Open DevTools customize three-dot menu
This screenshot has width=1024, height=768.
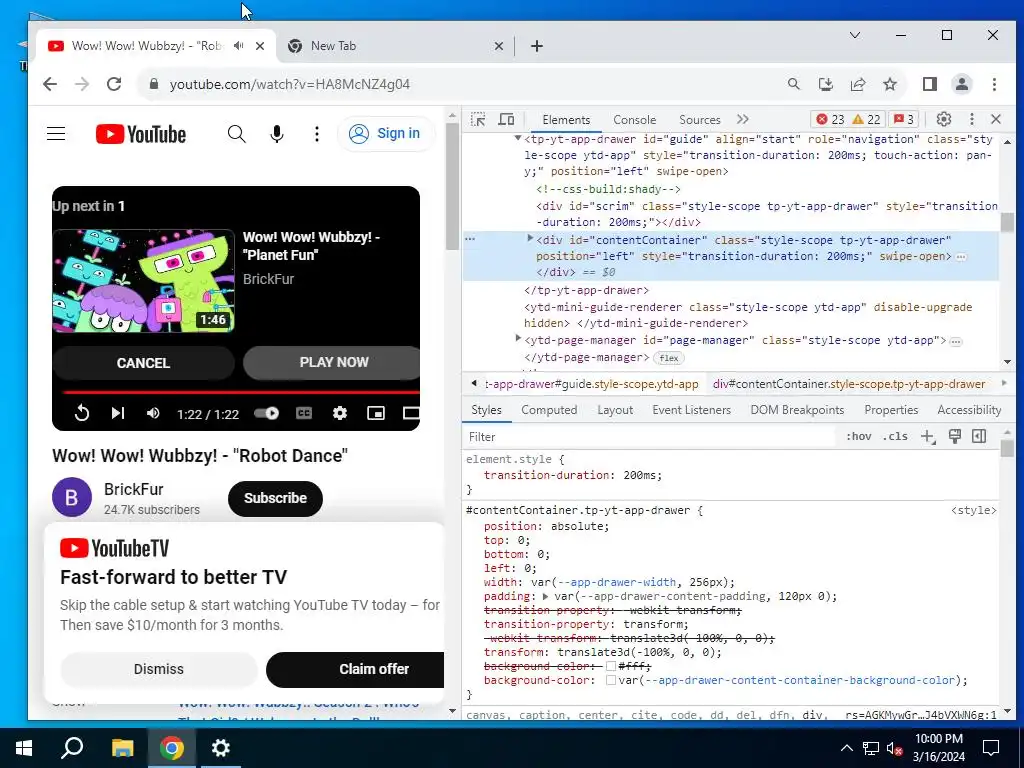972,119
